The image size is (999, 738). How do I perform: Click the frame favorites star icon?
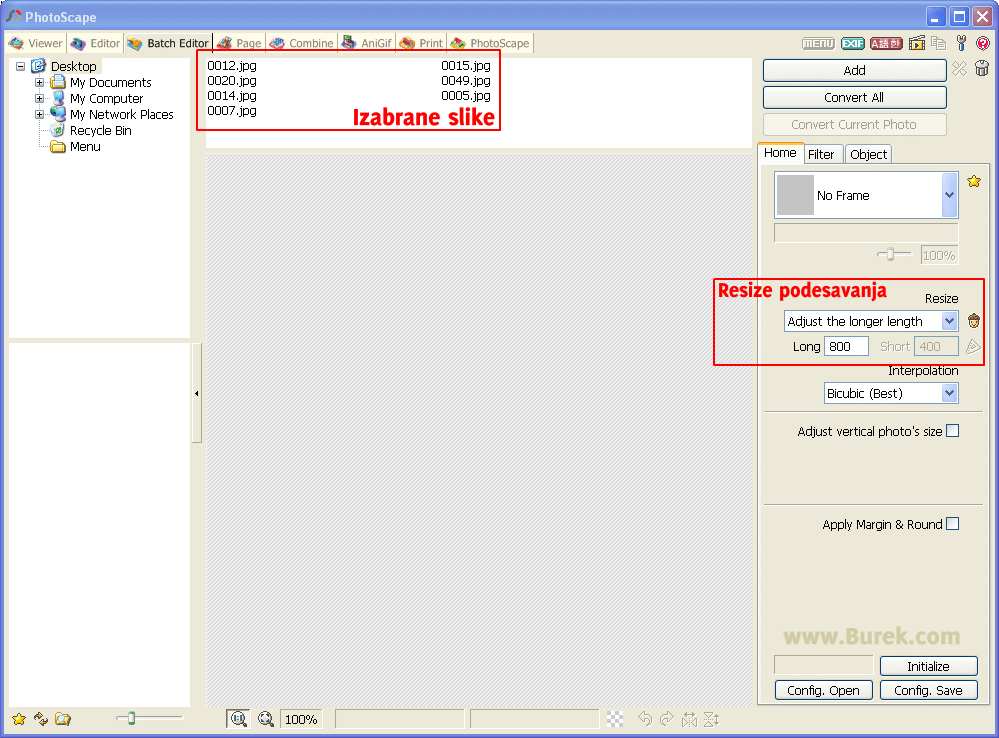coord(974,182)
